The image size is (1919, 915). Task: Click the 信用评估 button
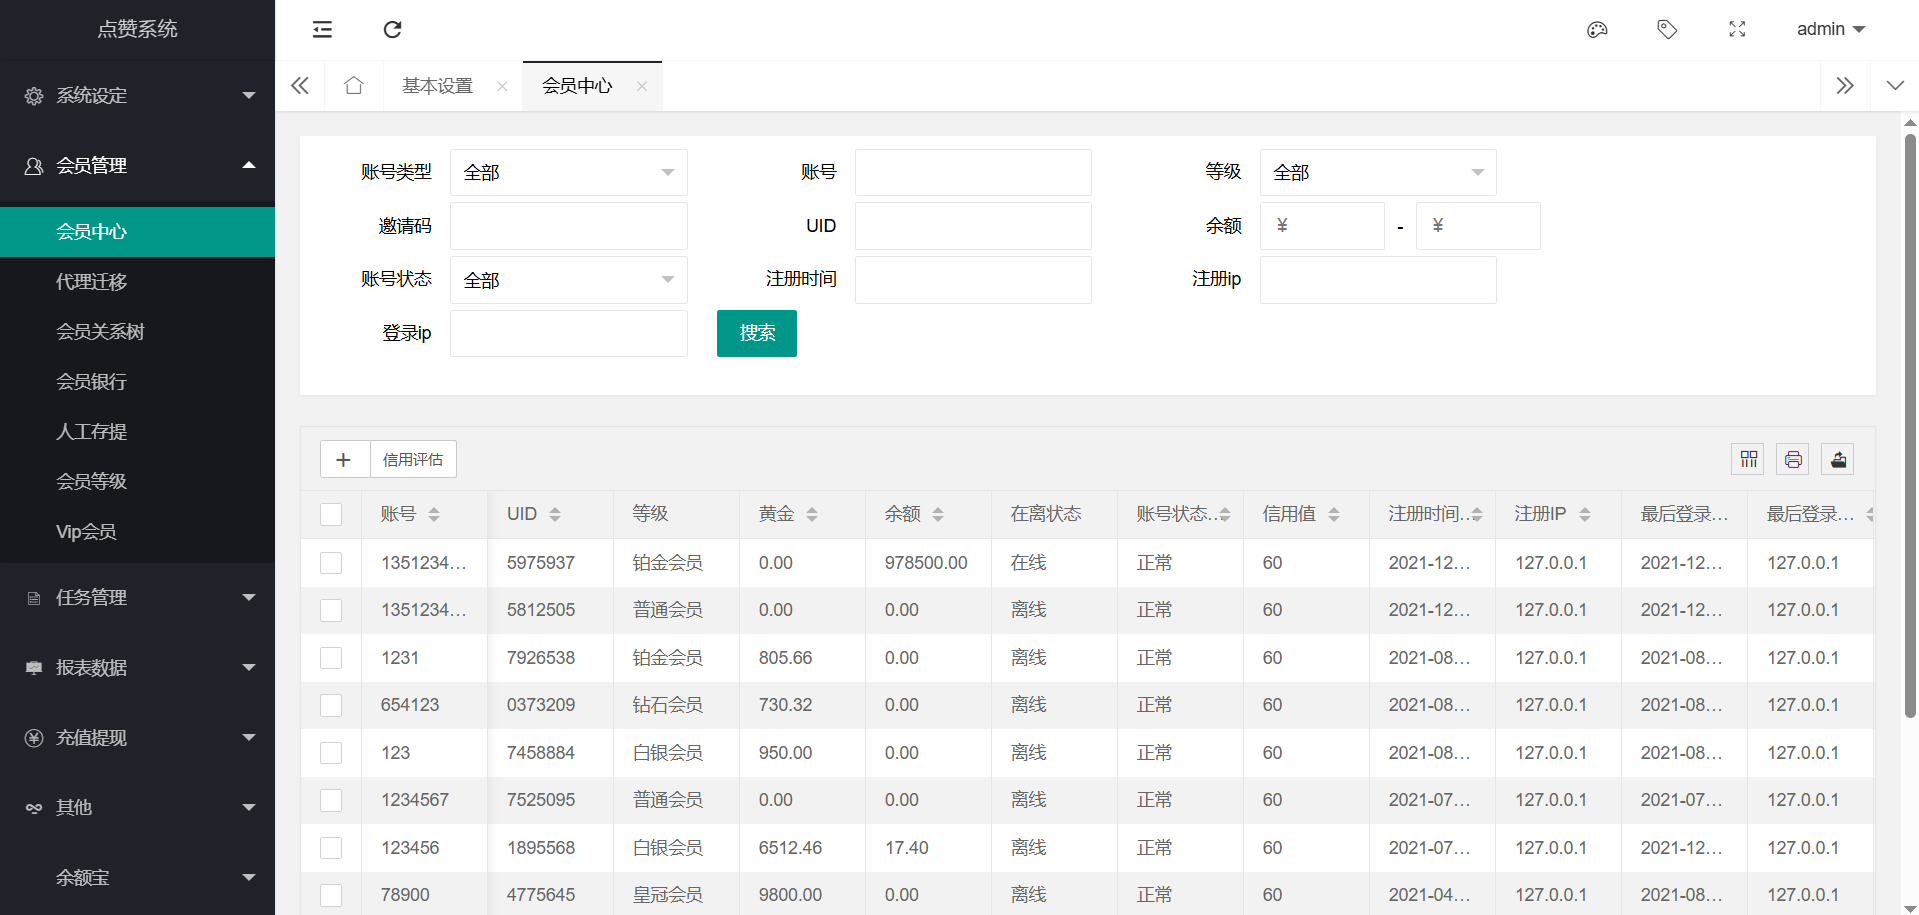click(x=413, y=459)
